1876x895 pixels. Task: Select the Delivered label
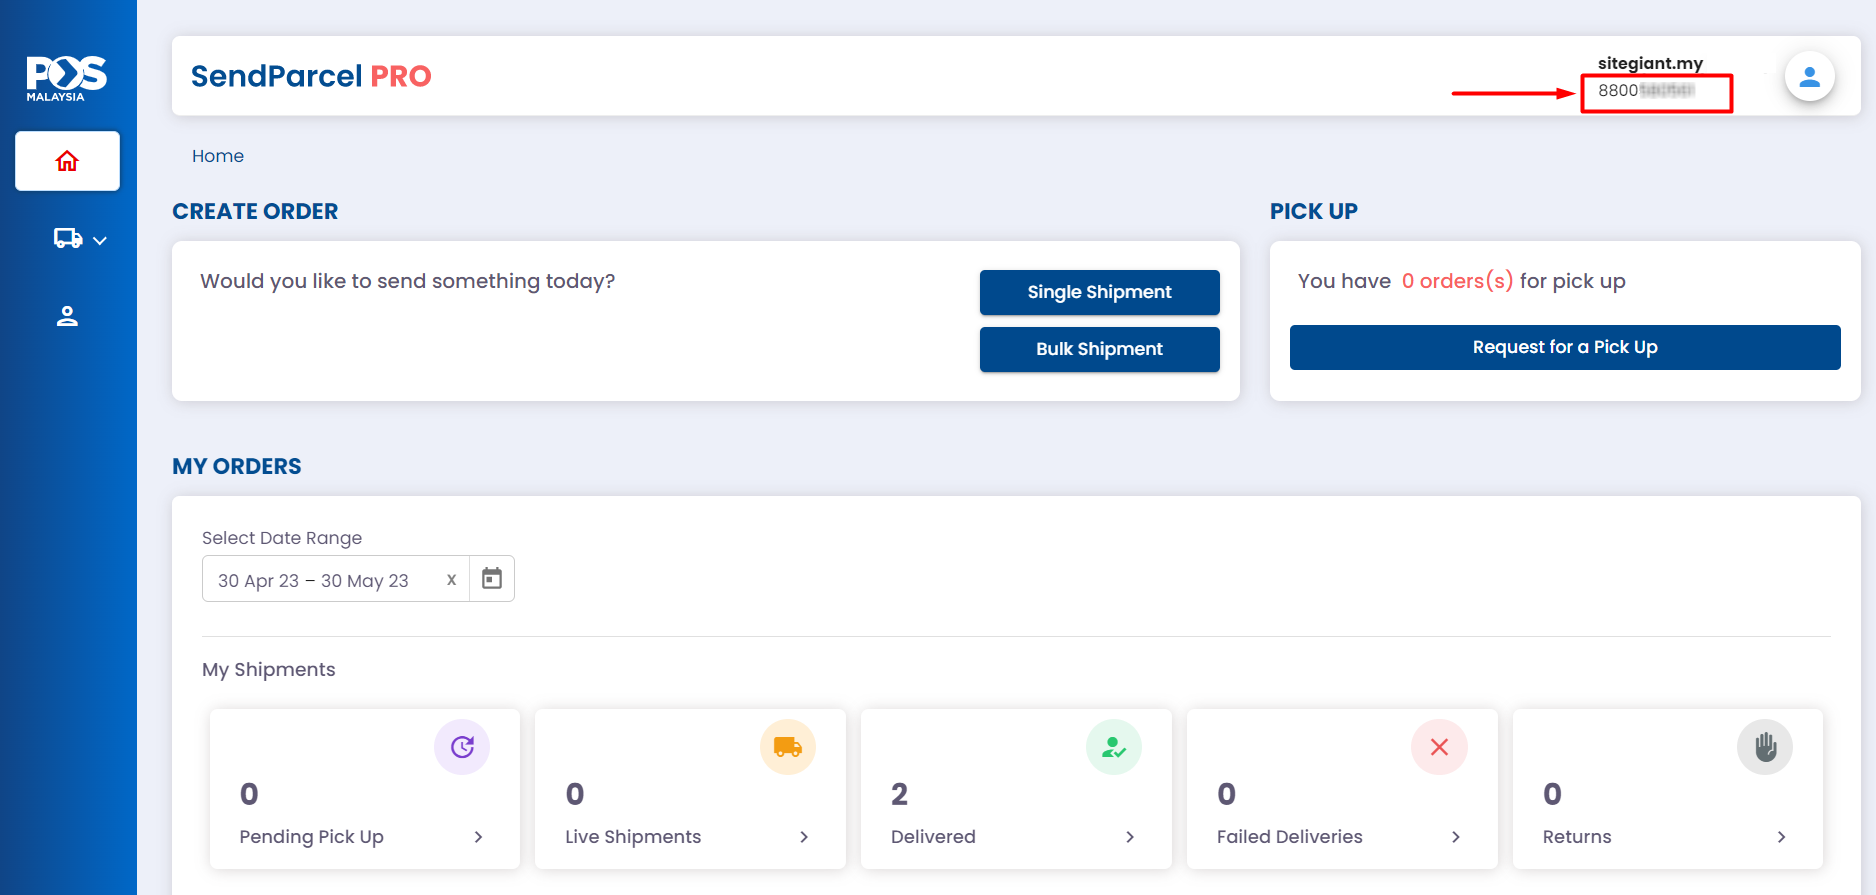click(933, 837)
